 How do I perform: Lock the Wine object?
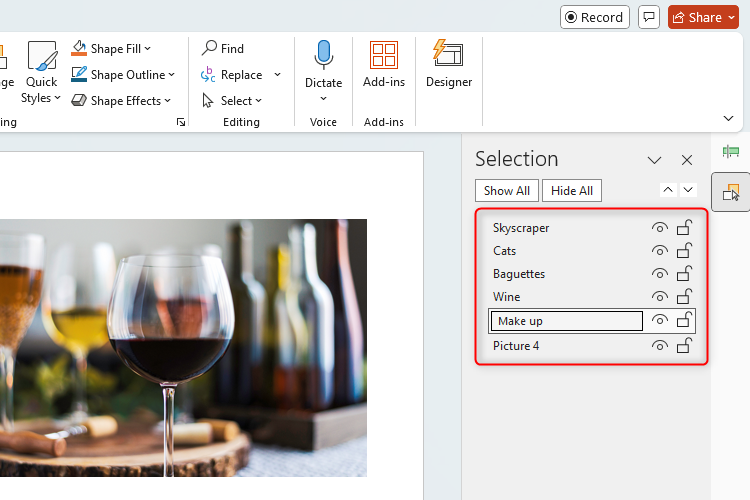(684, 296)
